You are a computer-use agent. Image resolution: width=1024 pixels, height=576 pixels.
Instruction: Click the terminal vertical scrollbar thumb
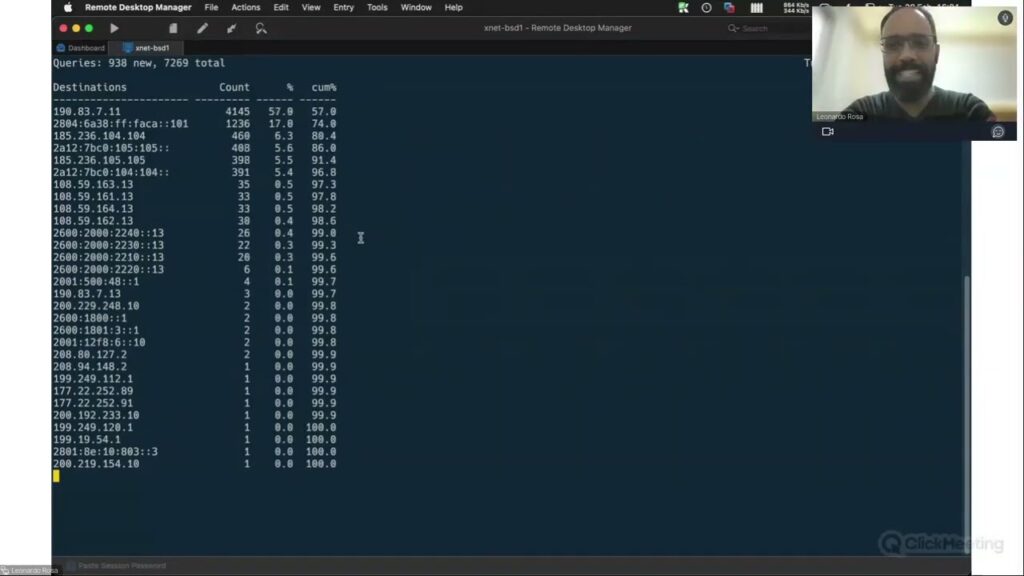(967, 414)
